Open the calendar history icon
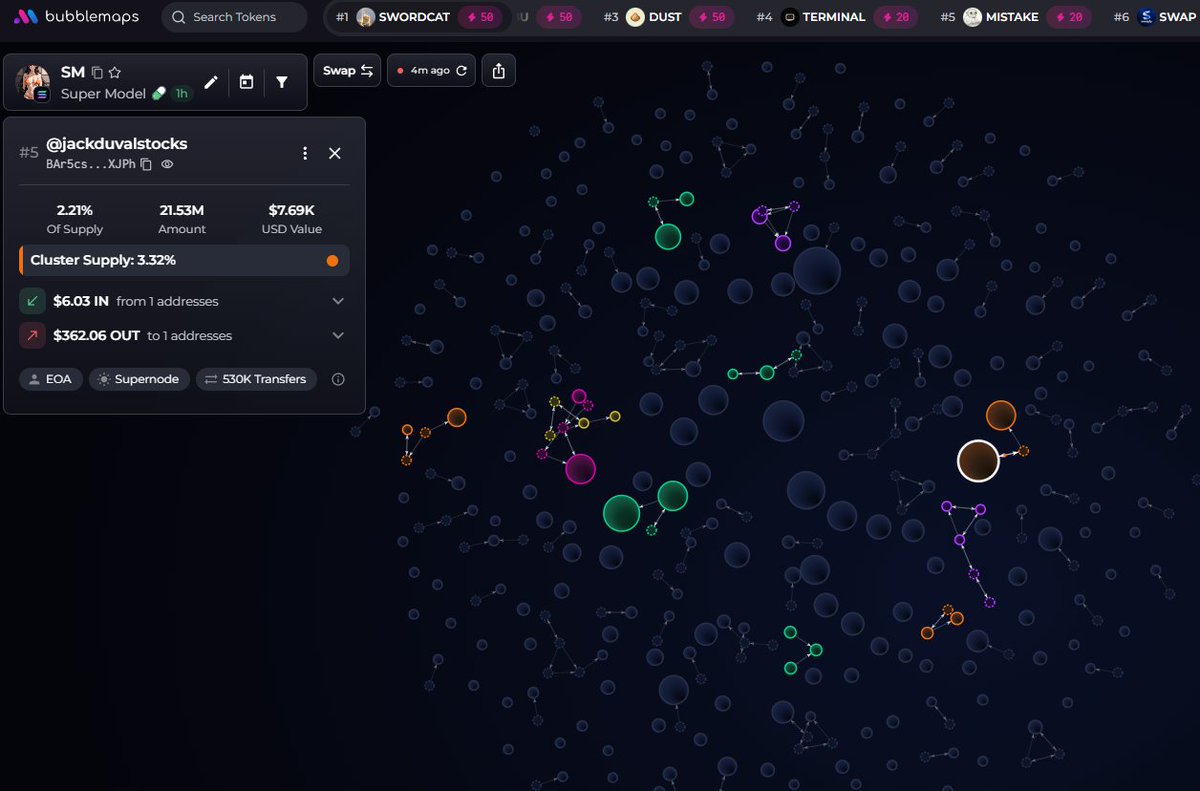1200x791 pixels. click(x=246, y=82)
